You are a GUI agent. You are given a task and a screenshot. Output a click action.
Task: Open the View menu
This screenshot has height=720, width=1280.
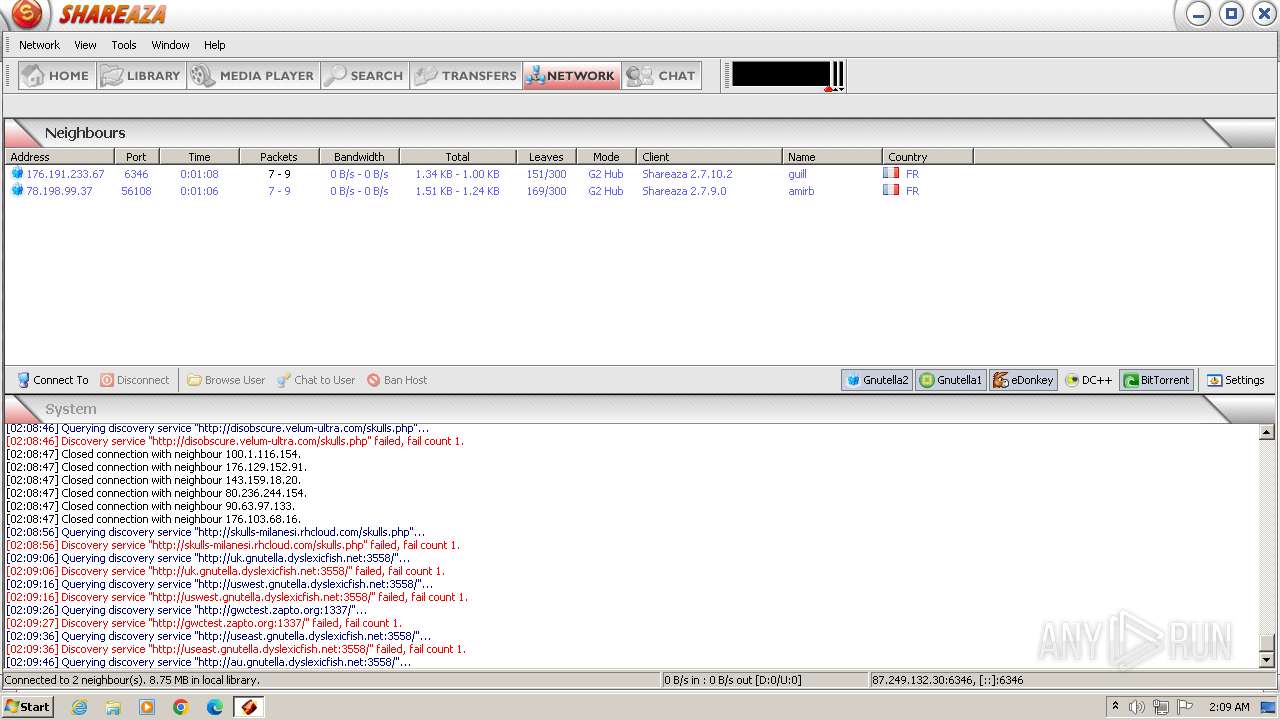point(85,45)
